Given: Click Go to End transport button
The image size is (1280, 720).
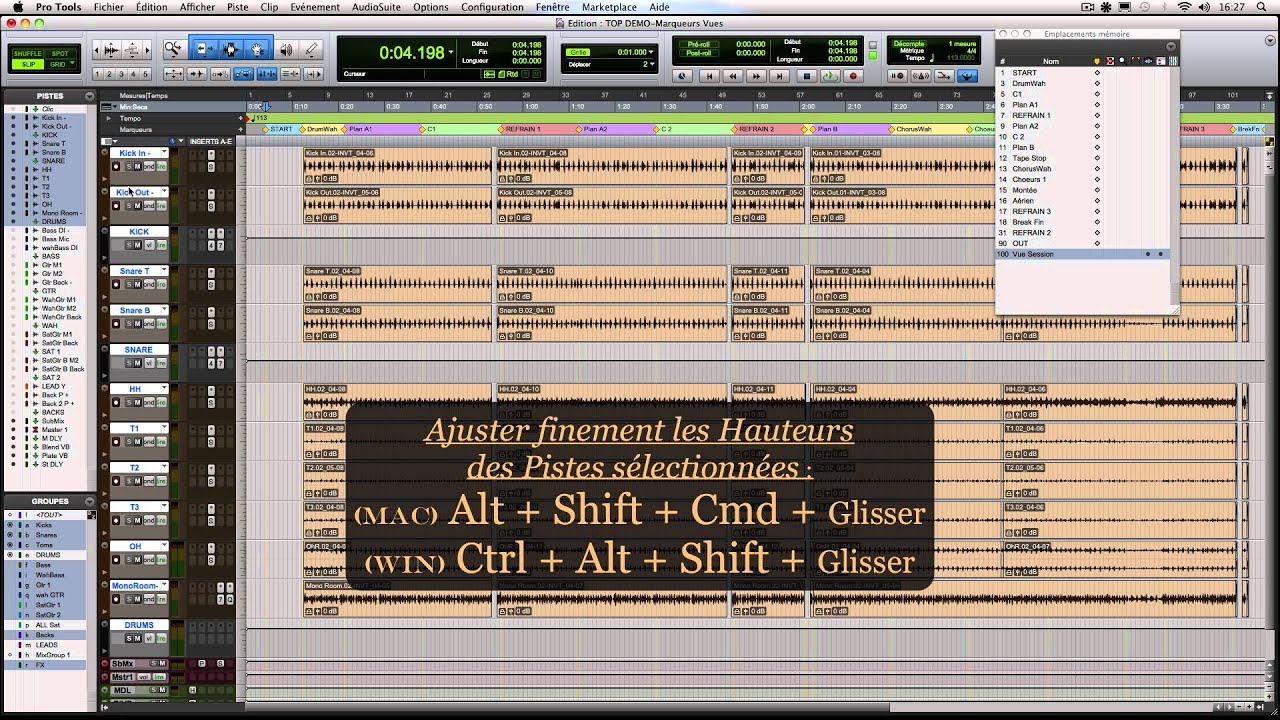Looking at the screenshot, I should [x=780, y=76].
